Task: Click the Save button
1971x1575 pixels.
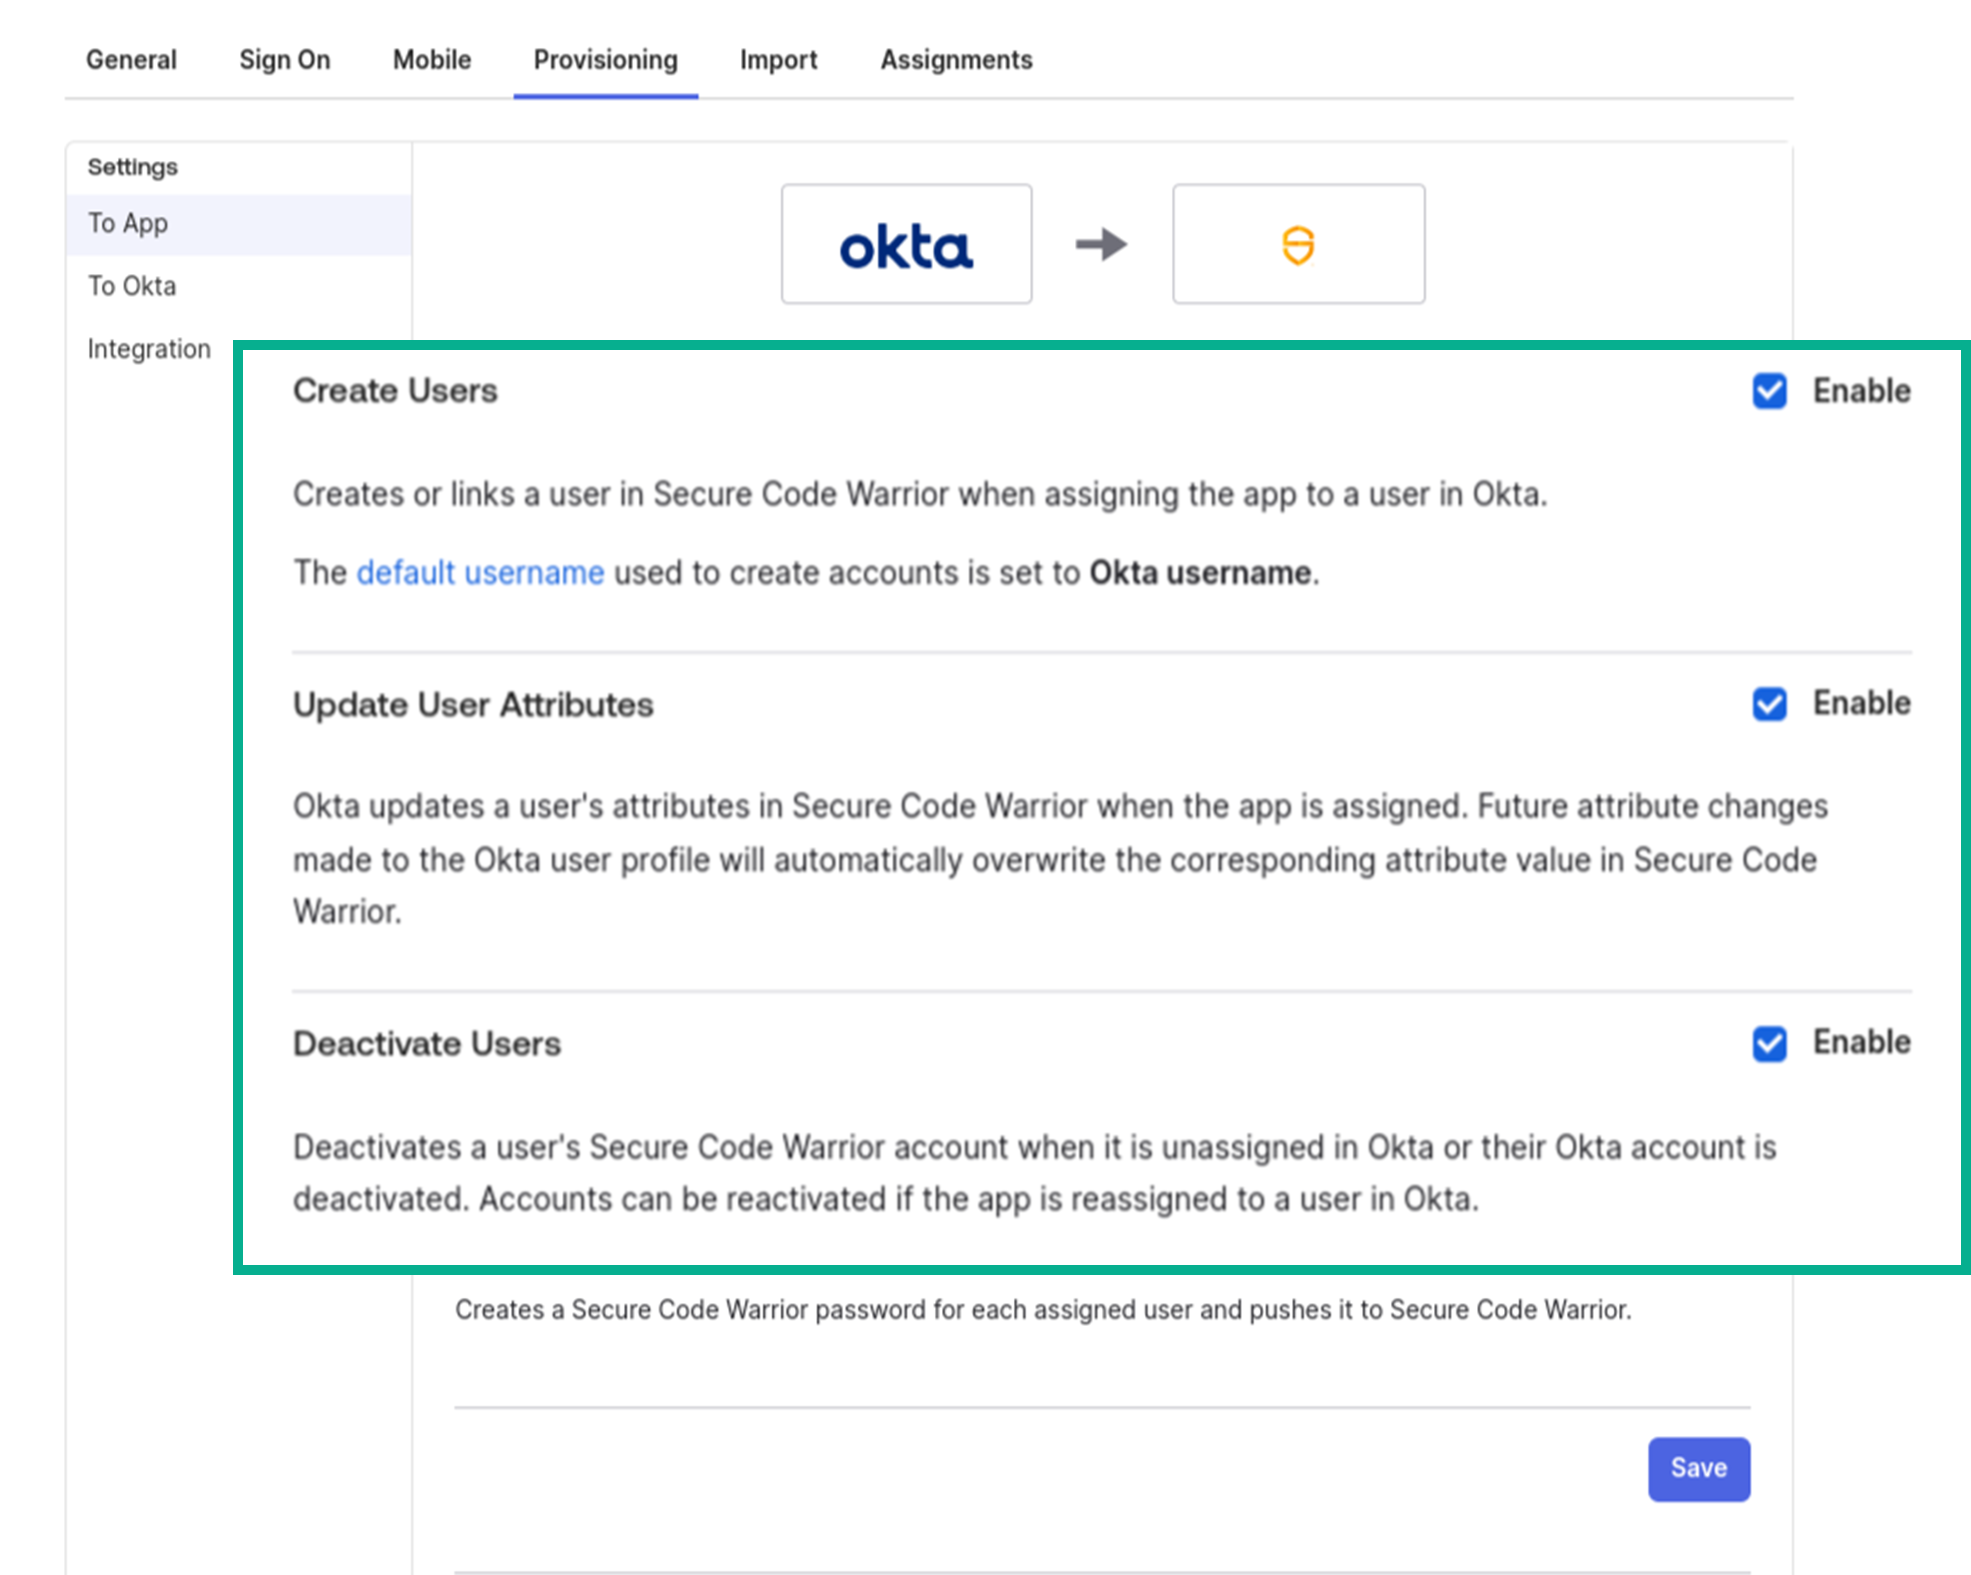Action: point(1699,1469)
